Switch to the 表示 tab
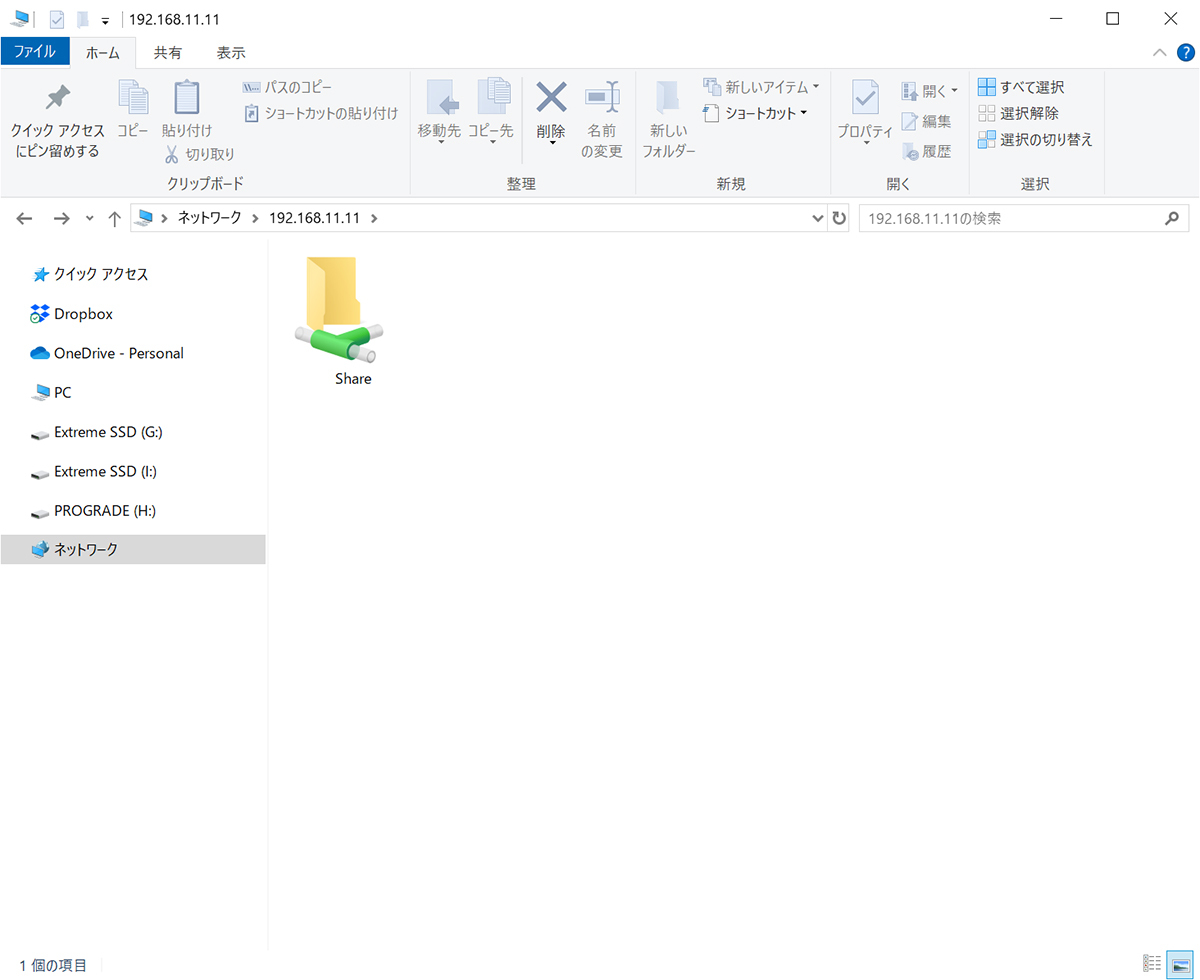1200x980 pixels. 231,52
